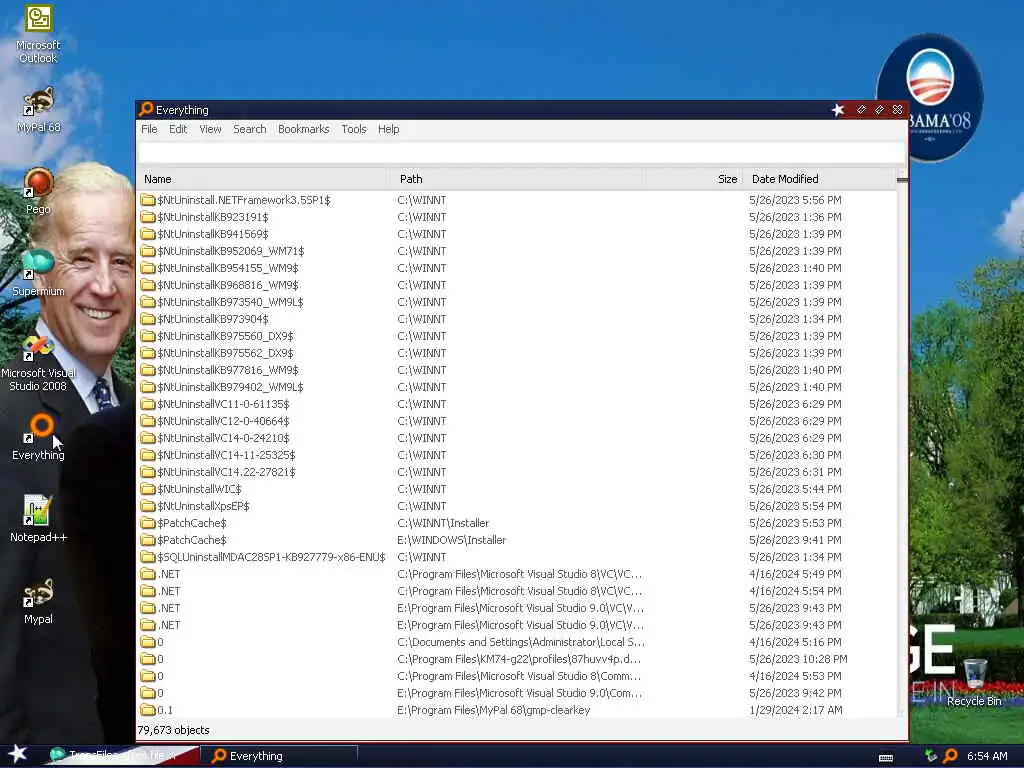This screenshot has width=1024, height=768.
Task: Select the Microsoft Visual Studio 2008 shortcut
Action: click(38, 363)
